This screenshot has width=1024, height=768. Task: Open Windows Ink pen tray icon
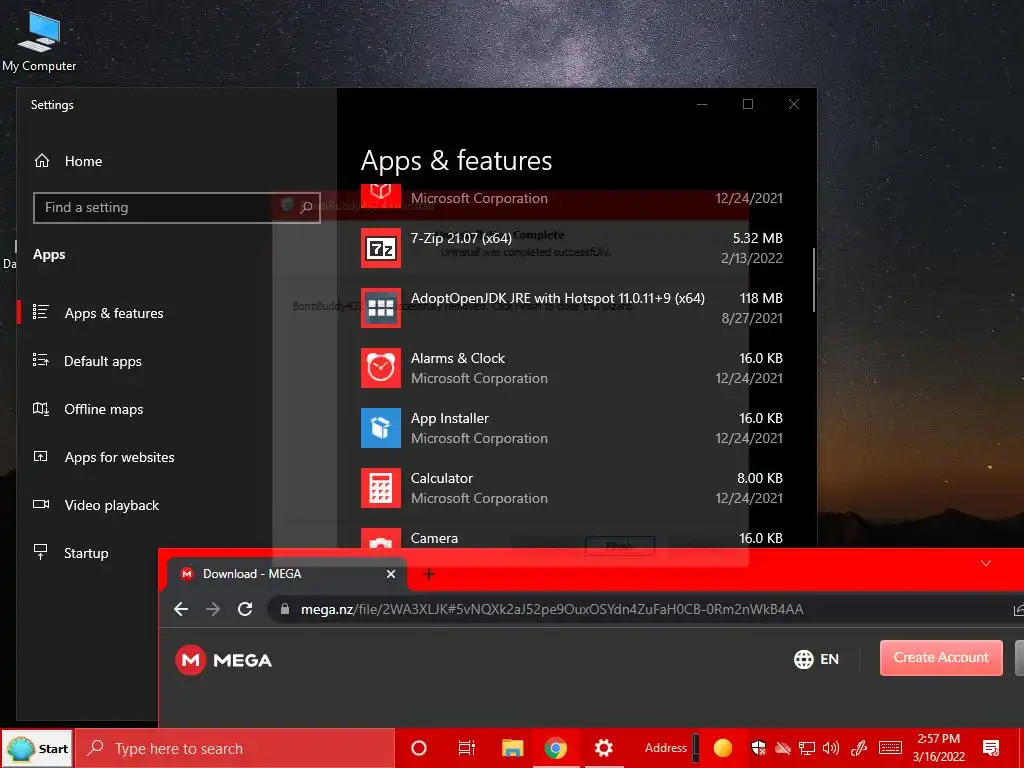(859, 748)
